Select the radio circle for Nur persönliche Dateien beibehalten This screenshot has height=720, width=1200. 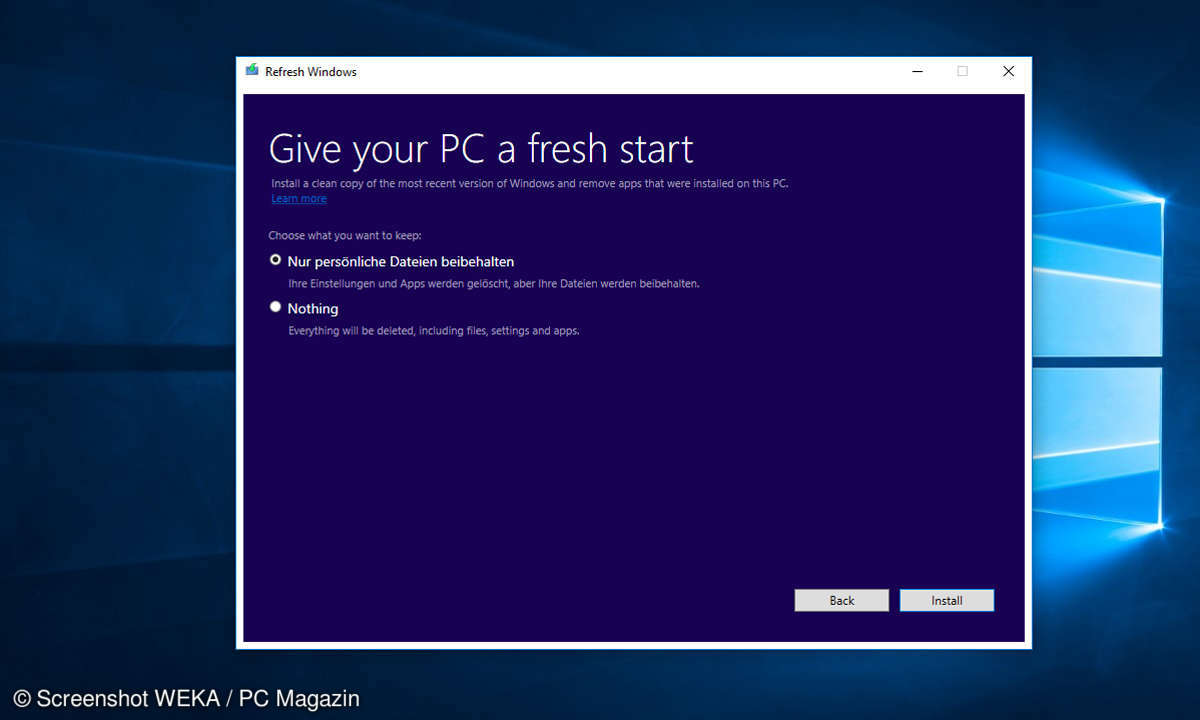[276, 259]
